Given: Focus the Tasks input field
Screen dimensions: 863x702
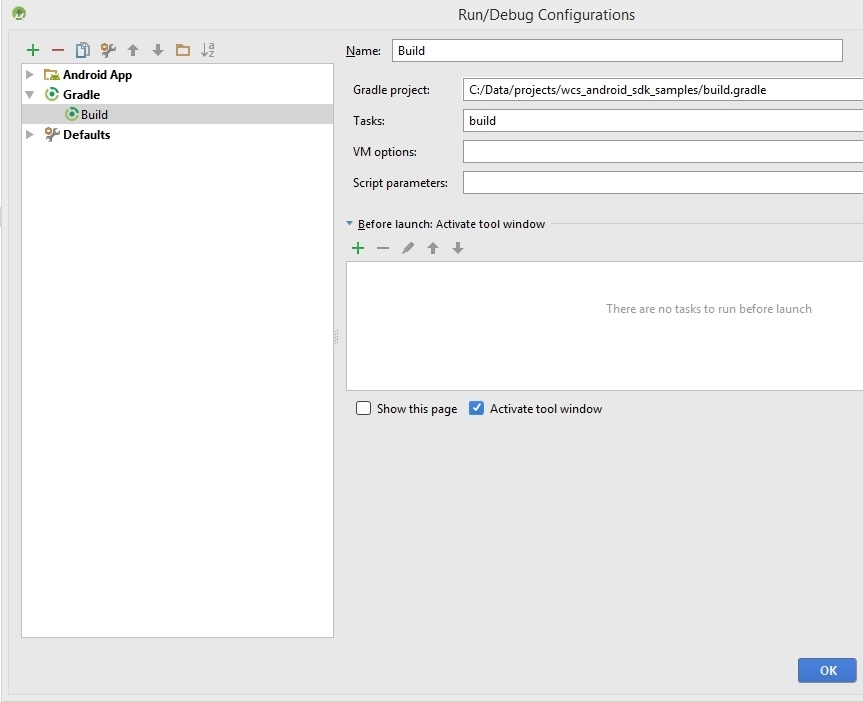Looking at the screenshot, I should pos(662,121).
